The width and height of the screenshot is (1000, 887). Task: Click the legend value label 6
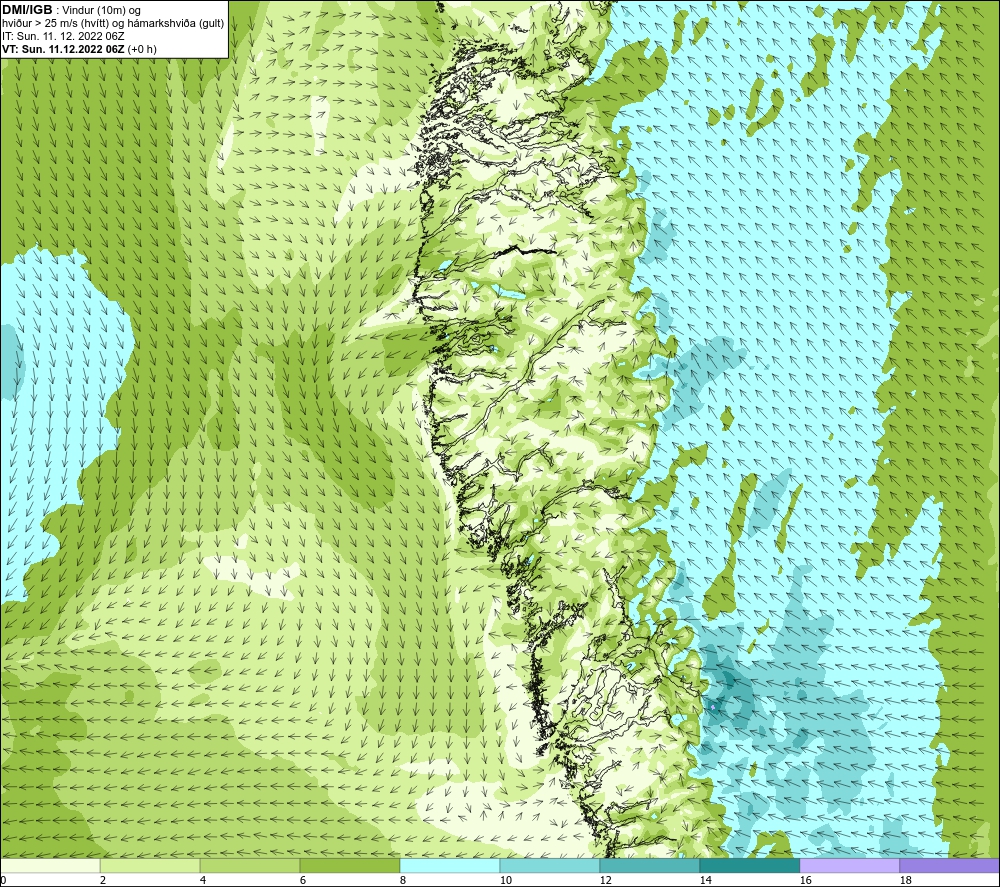click(x=302, y=881)
